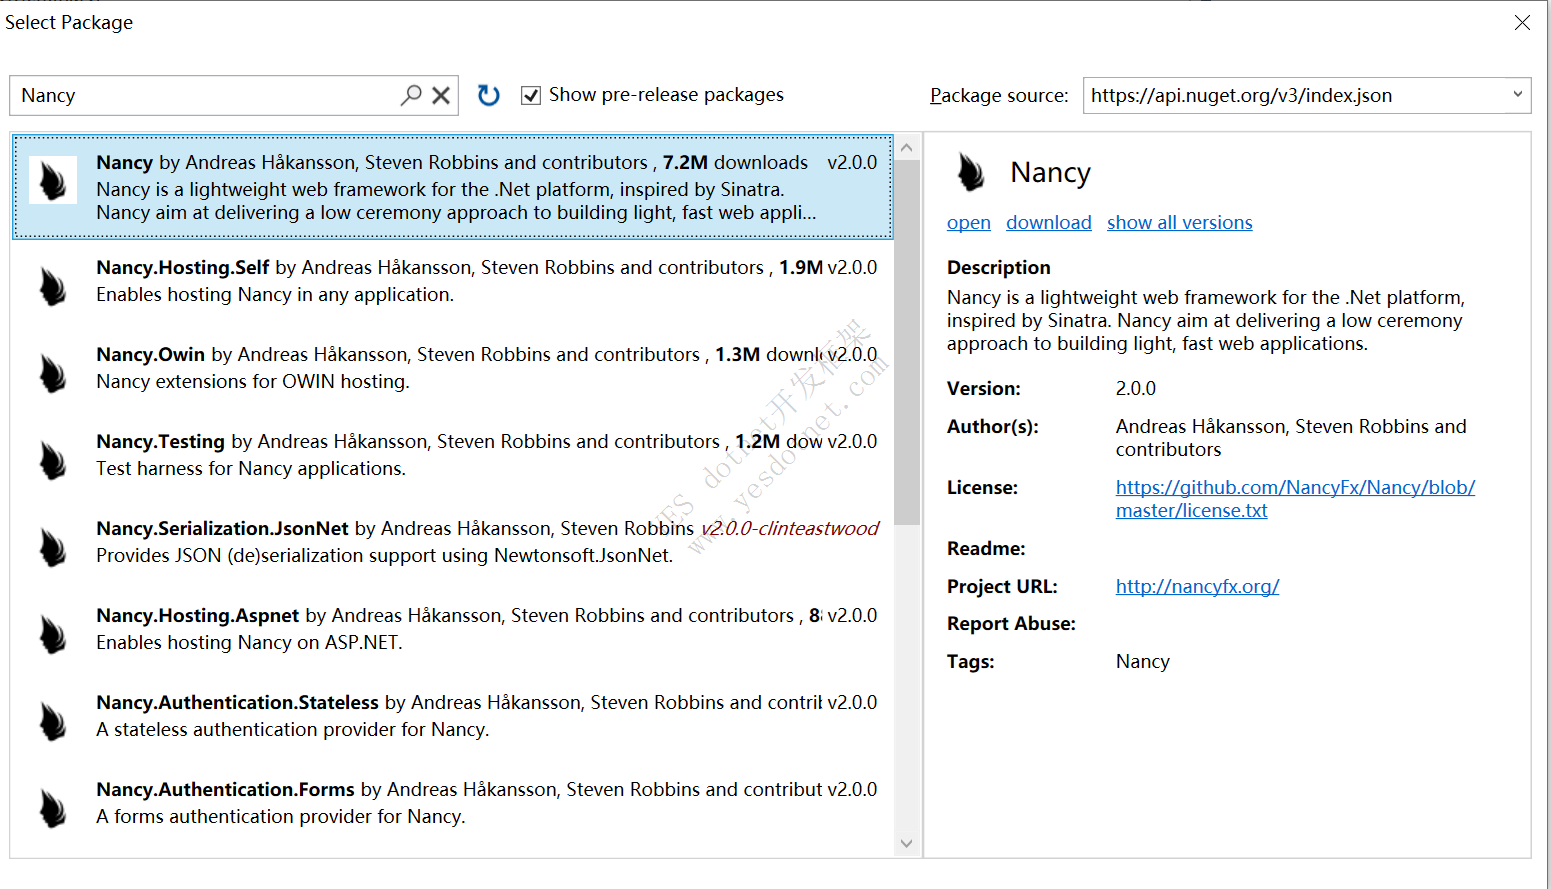Click the package list scrollbar thumb
The image size is (1551, 889).
(907, 342)
